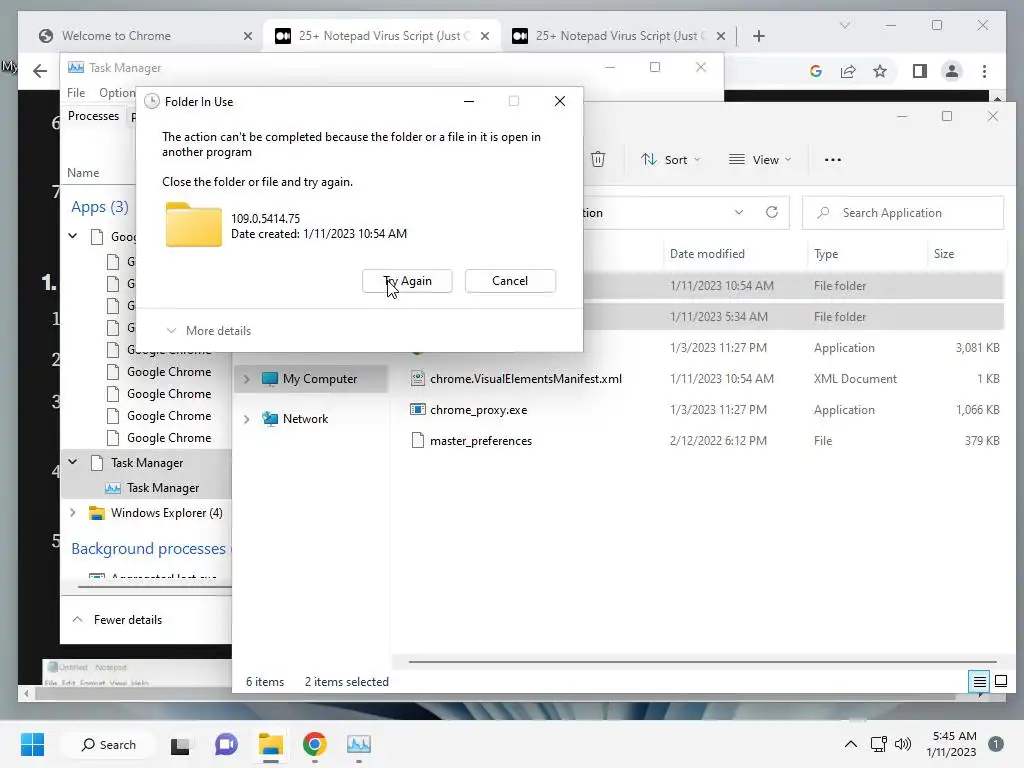
Task: Open Task View from taskbar
Action: [180, 745]
